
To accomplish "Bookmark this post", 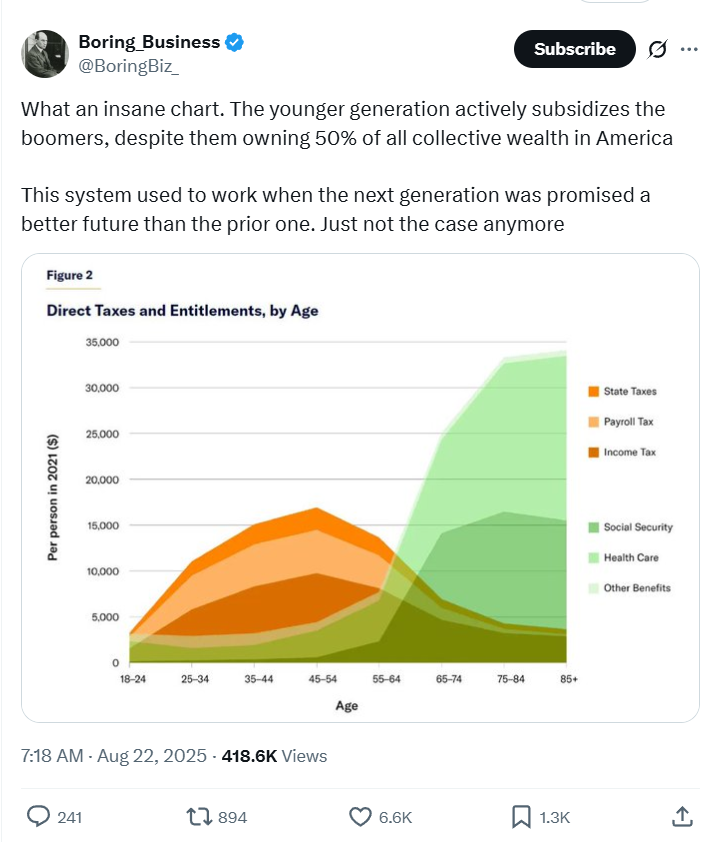I will [x=521, y=817].
